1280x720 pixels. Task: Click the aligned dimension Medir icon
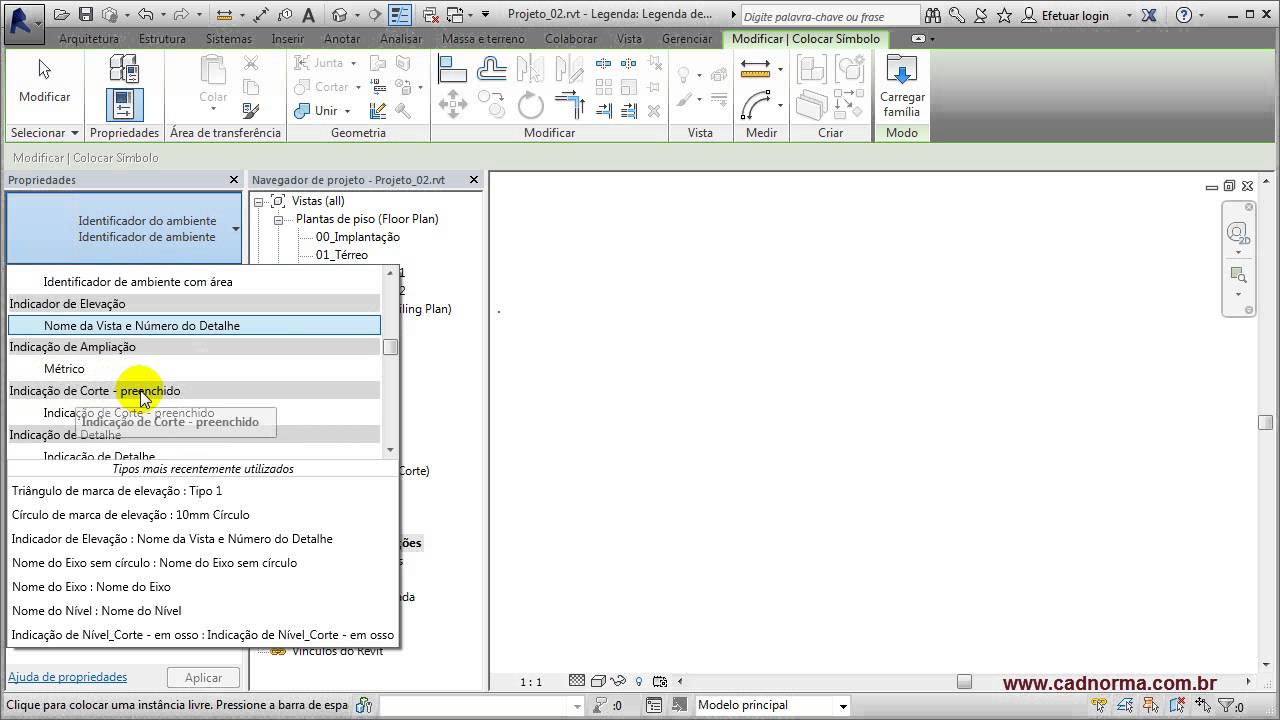point(755,68)
